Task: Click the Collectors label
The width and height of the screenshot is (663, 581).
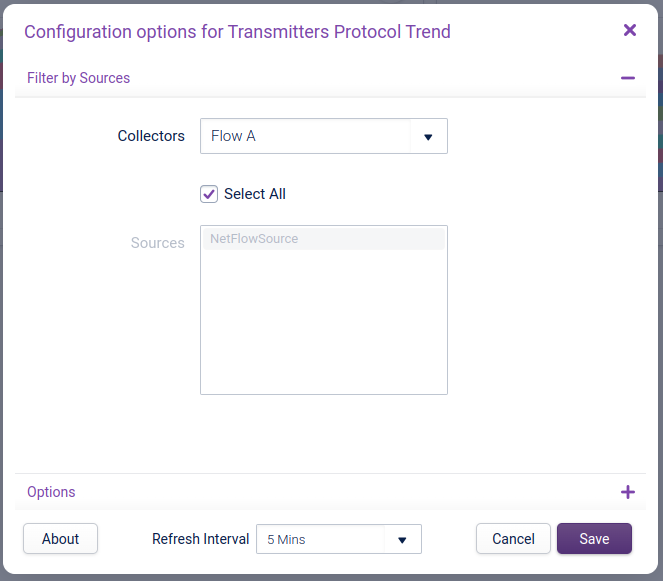Action: [151, 136]
